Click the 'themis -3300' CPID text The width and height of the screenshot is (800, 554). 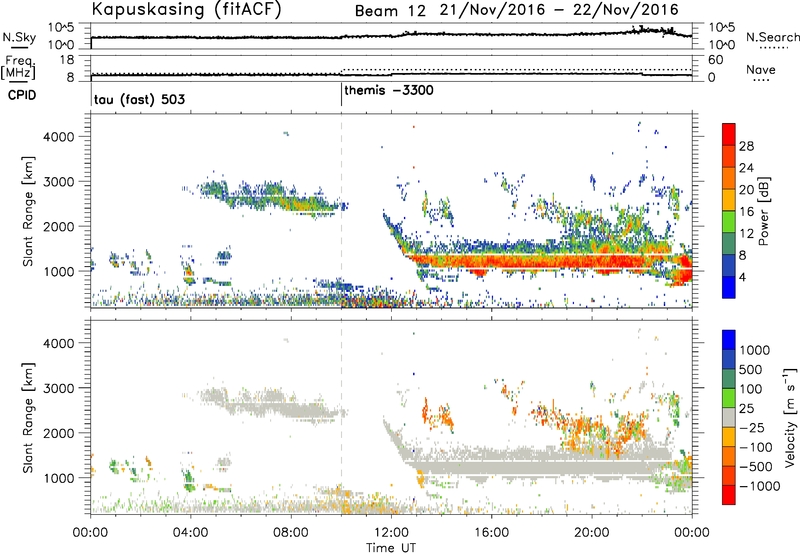[389, 91]
